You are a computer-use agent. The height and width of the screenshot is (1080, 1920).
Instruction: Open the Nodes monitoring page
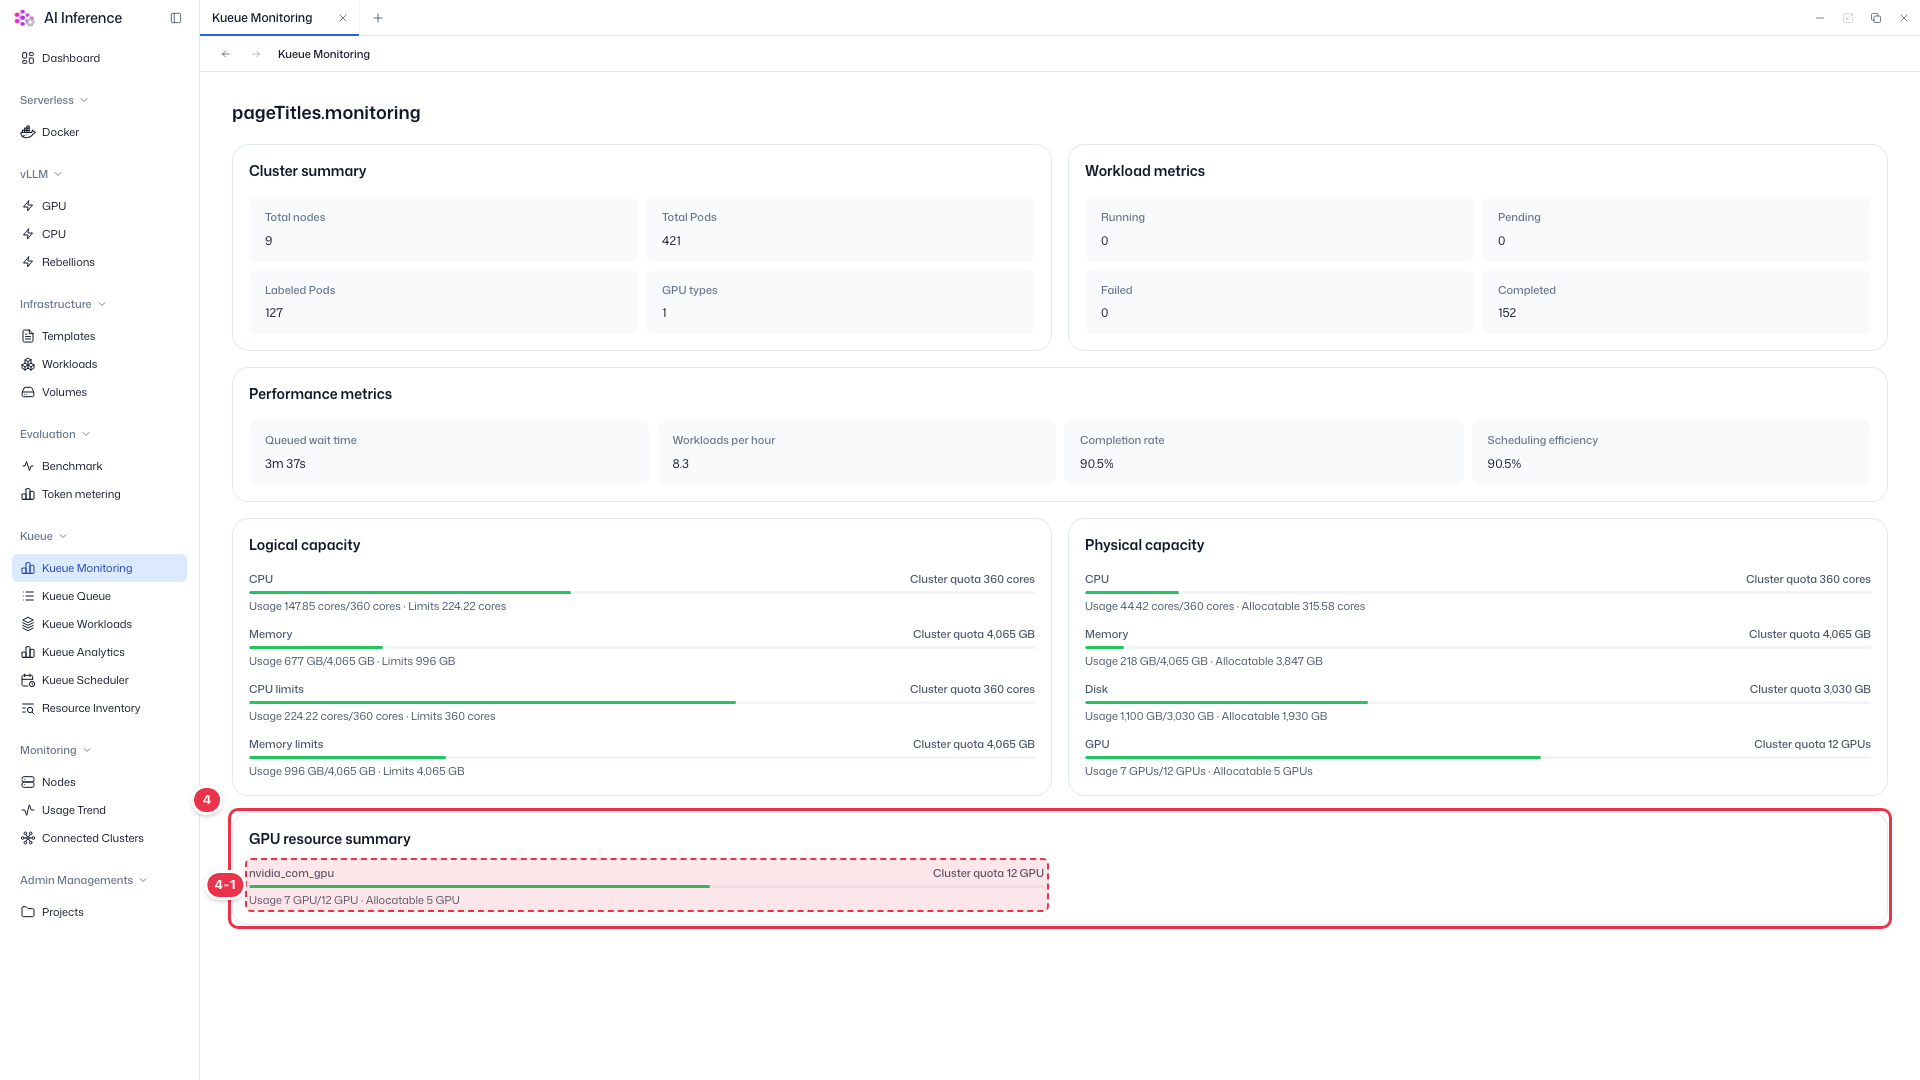coord(99,782)
